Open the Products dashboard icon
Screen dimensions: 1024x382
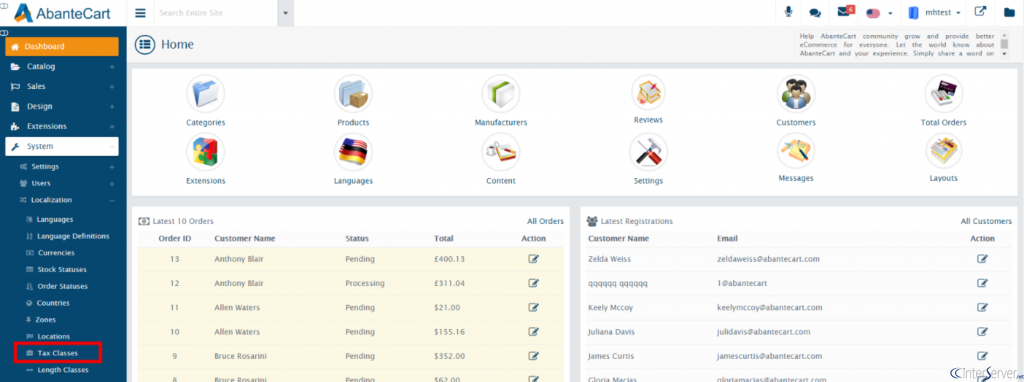[353, 93]
